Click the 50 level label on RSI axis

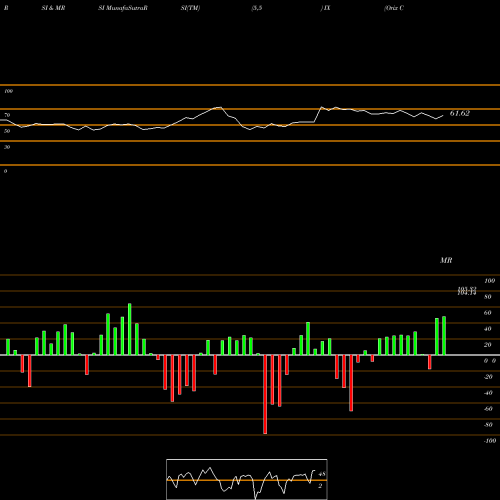click(7, 131)
